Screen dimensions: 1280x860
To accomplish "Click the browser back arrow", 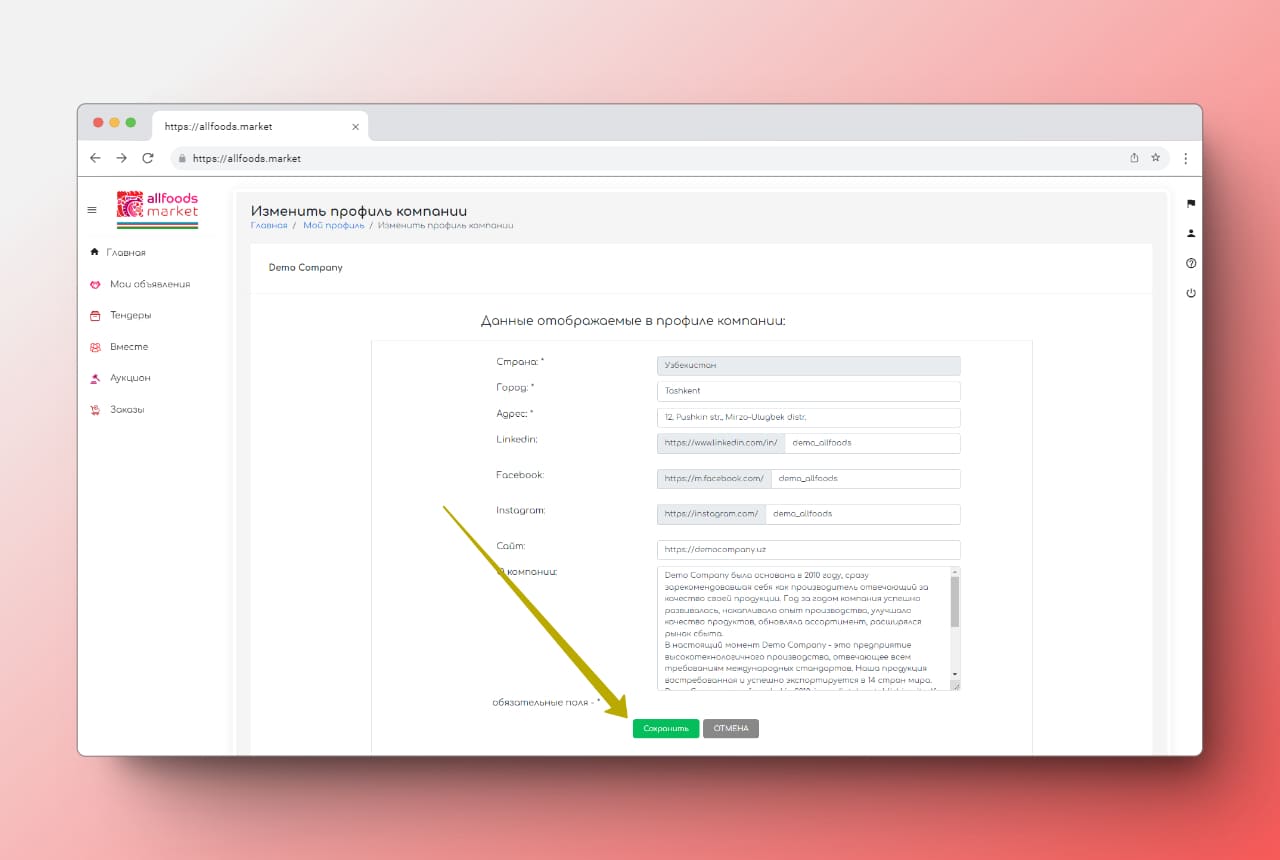I will 95,158.
